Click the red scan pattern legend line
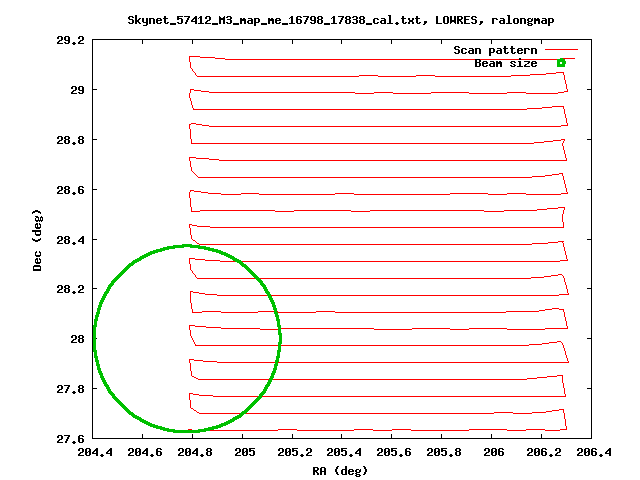 point(561,49)
